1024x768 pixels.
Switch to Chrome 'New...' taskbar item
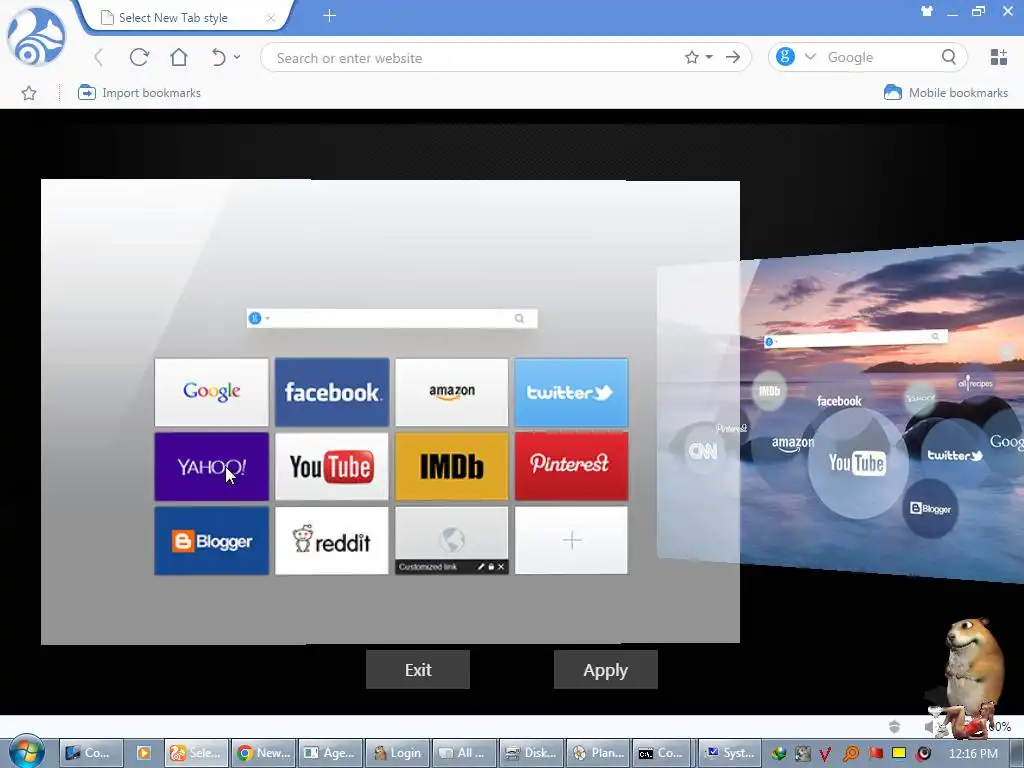265,753
